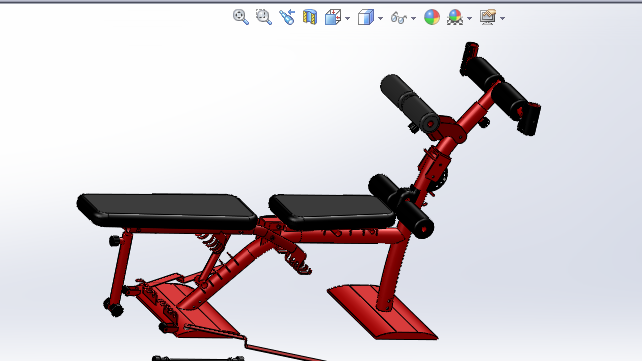Open the View Settings dropdown arrow
Viewport: 642px width, 361px height.
[x=502, y=18]
